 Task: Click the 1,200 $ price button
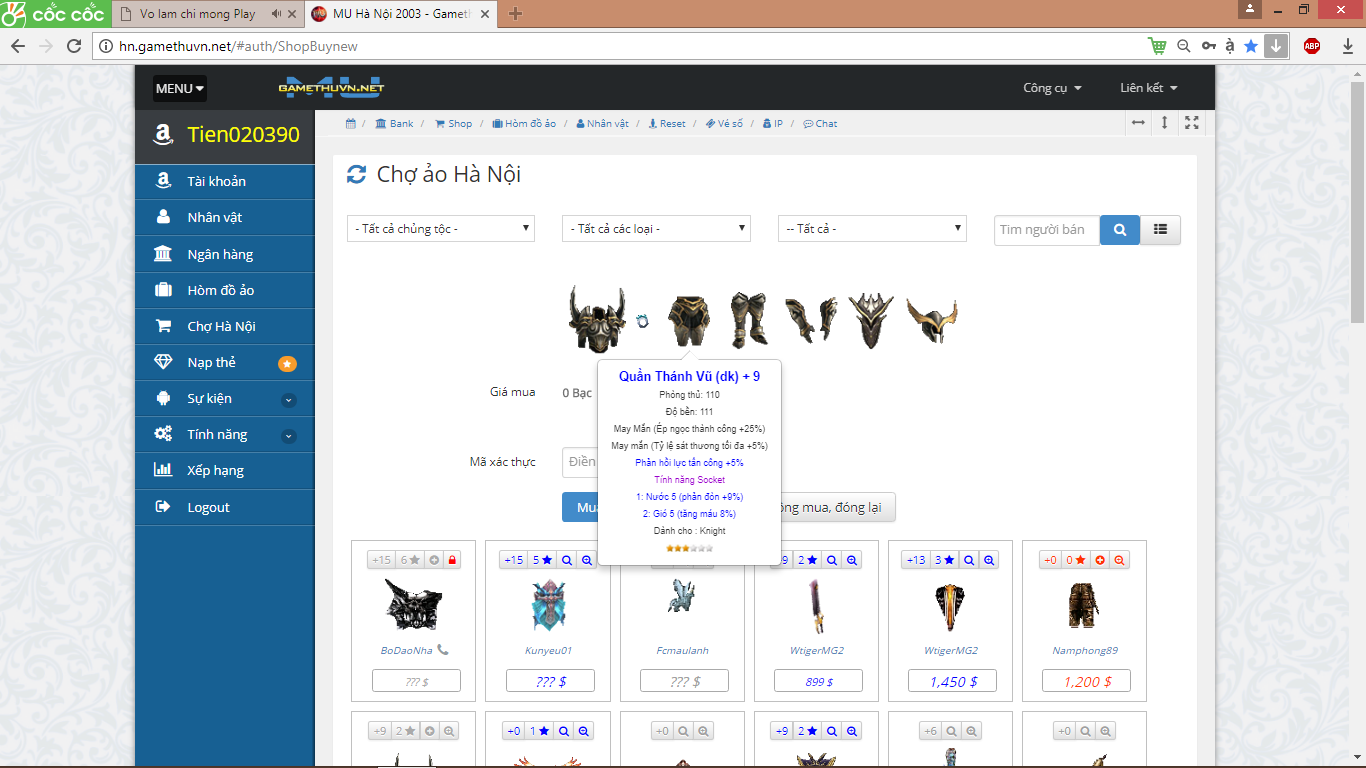[1087, 681]
